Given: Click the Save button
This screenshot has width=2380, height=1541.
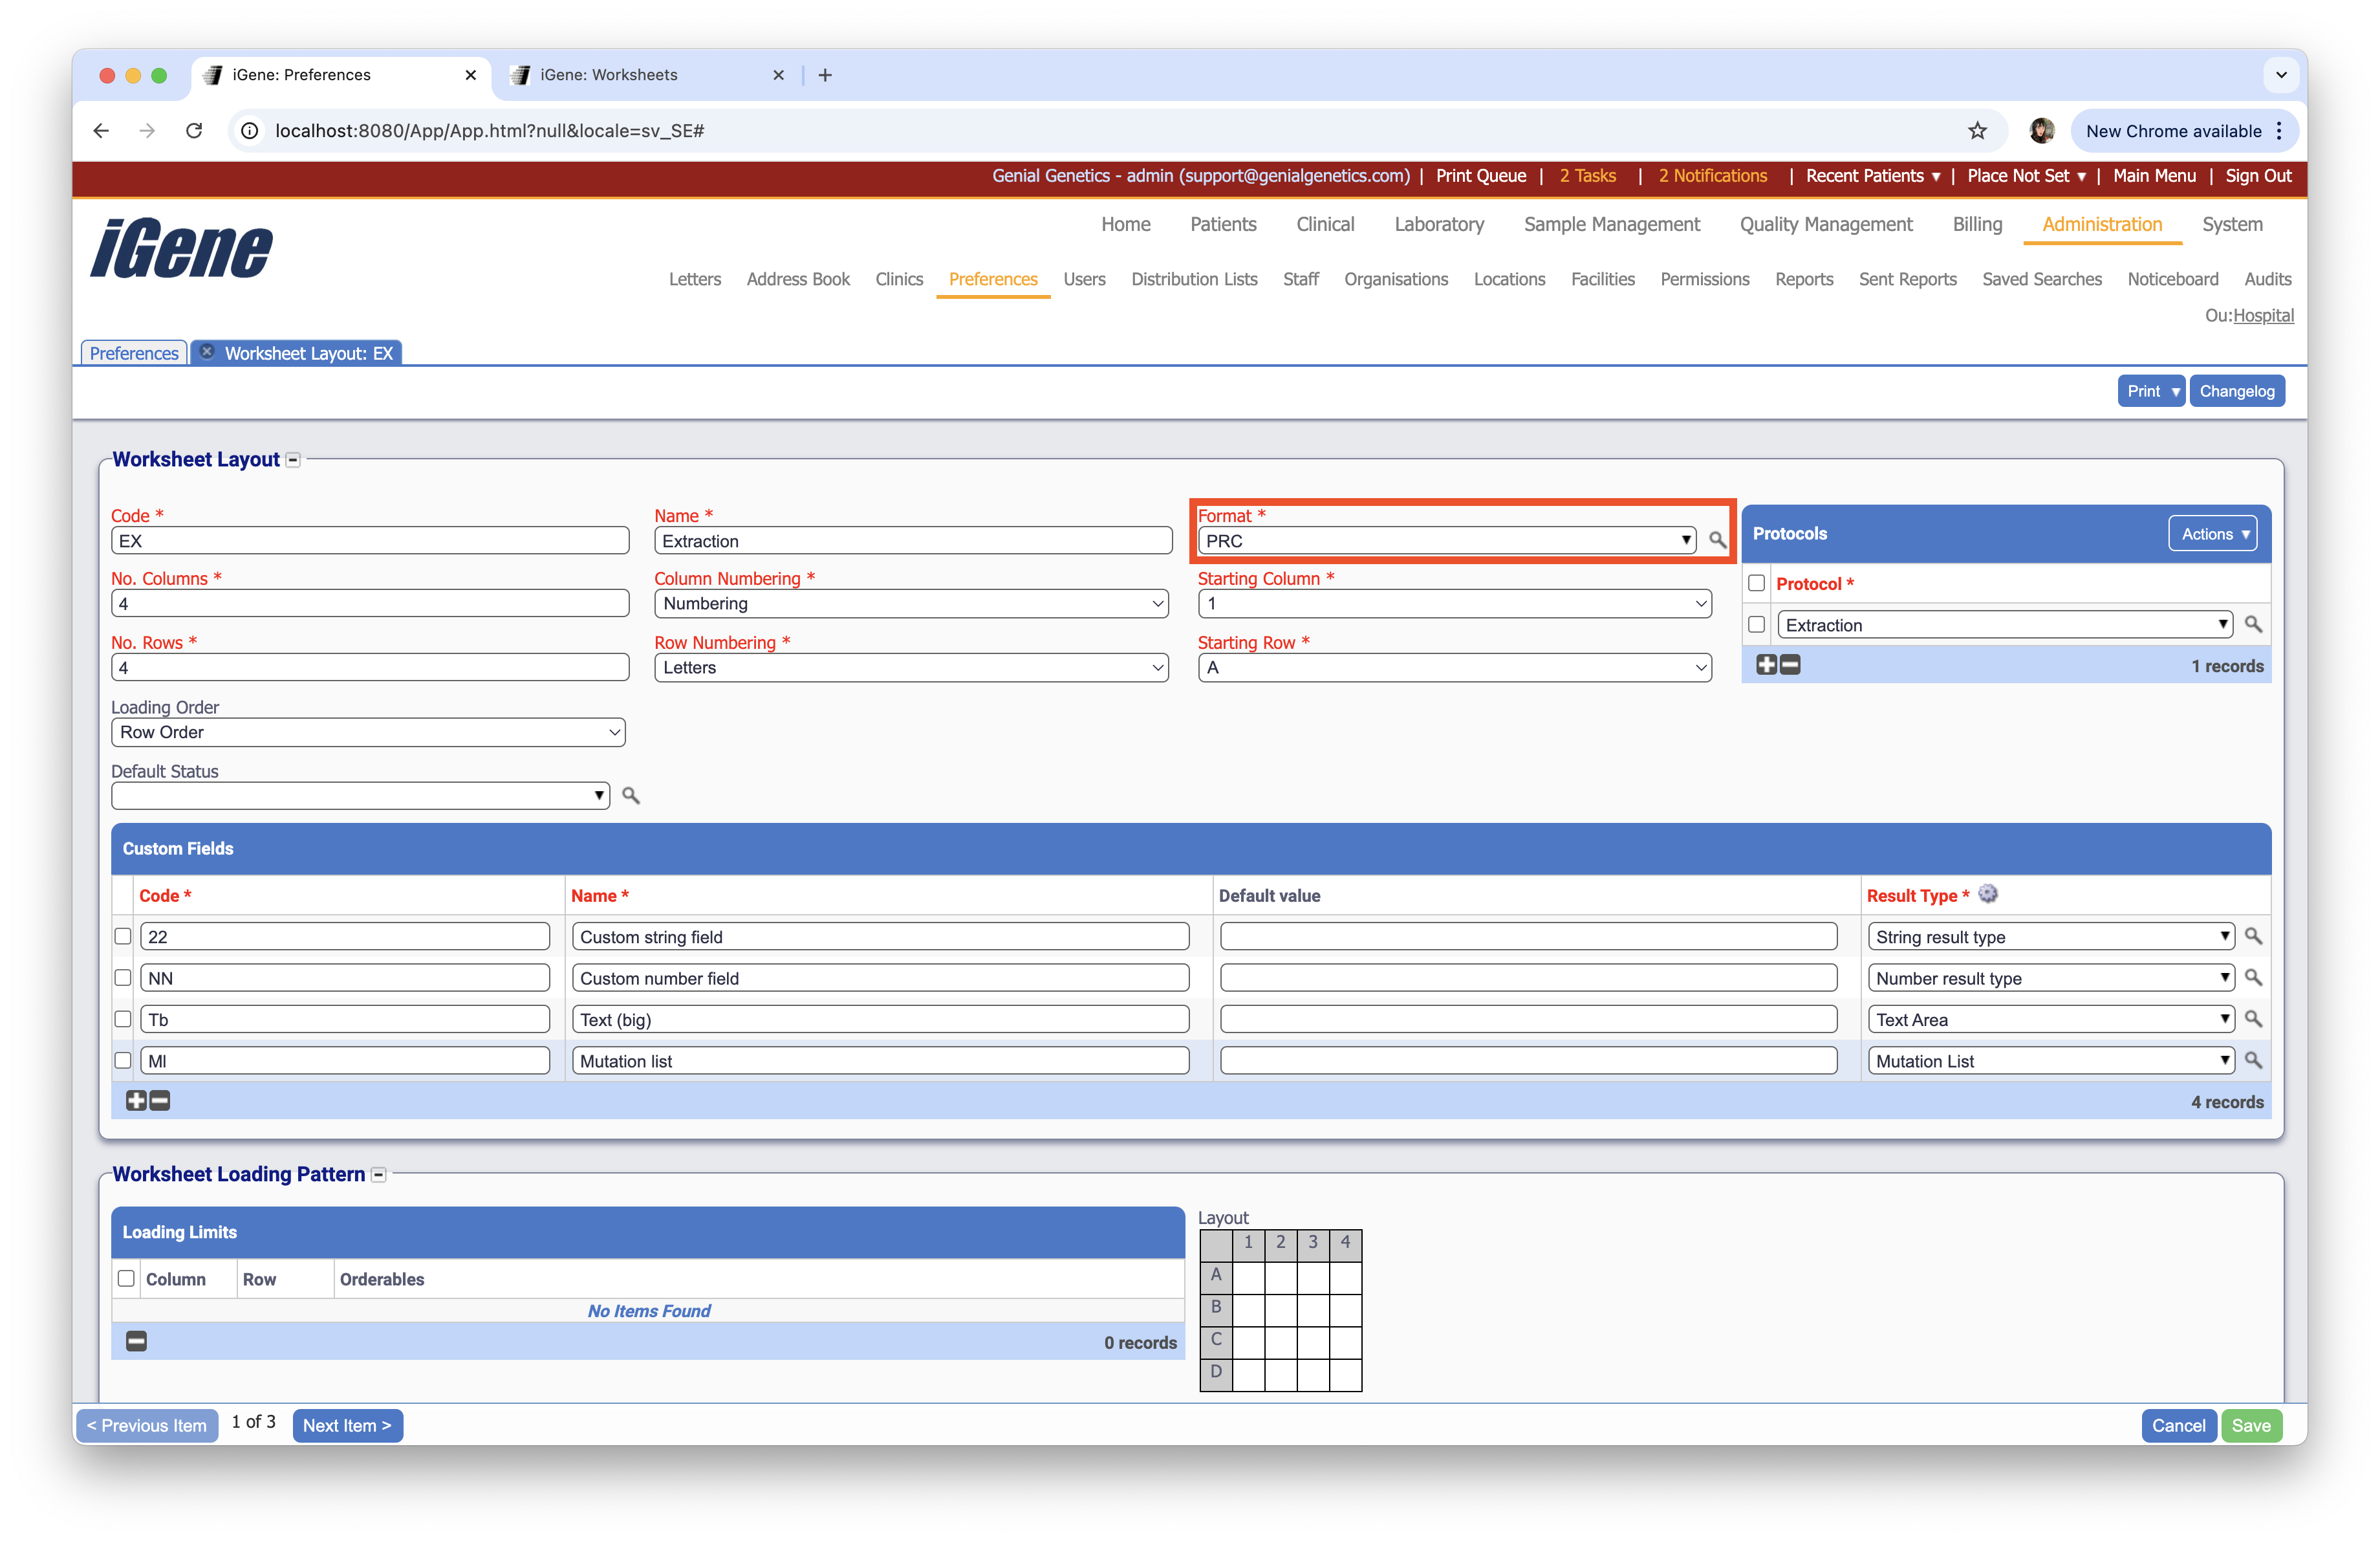Looking at the screenshot, I should pyautogui.click(x=2252, y=1425).
